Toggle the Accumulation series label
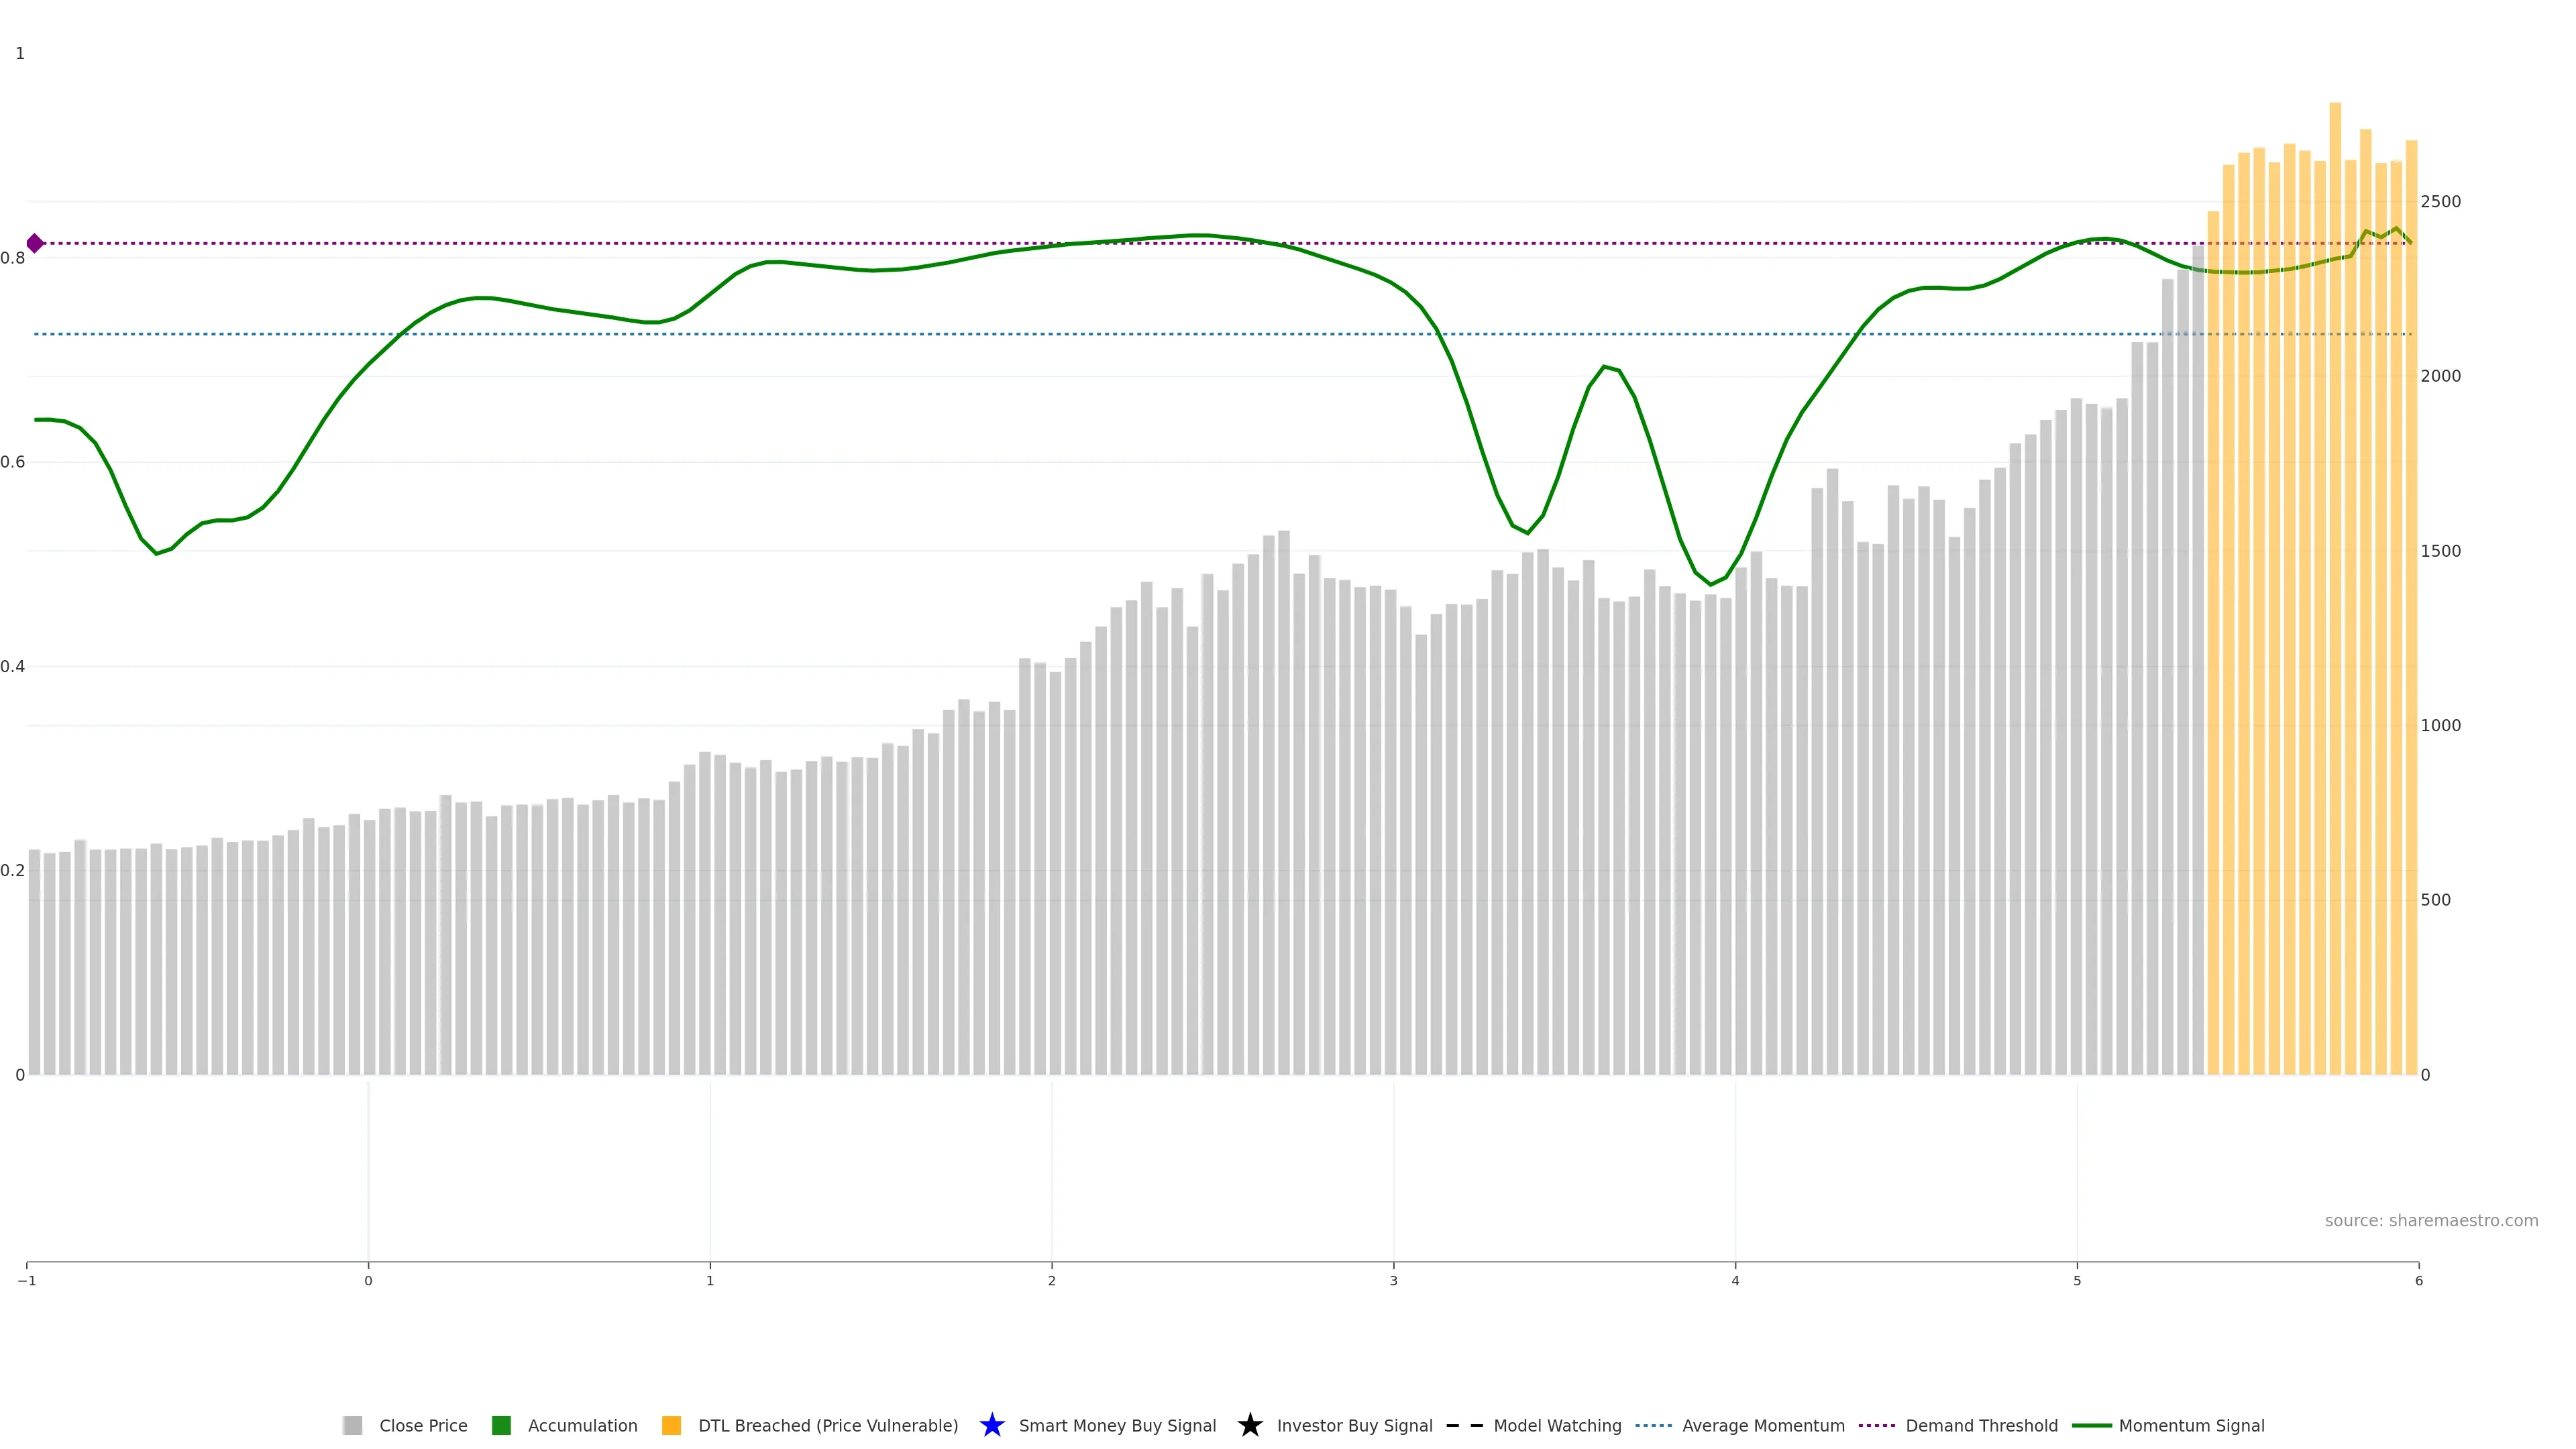This screenshot has width=2576, height=1449. (582, 1425)
